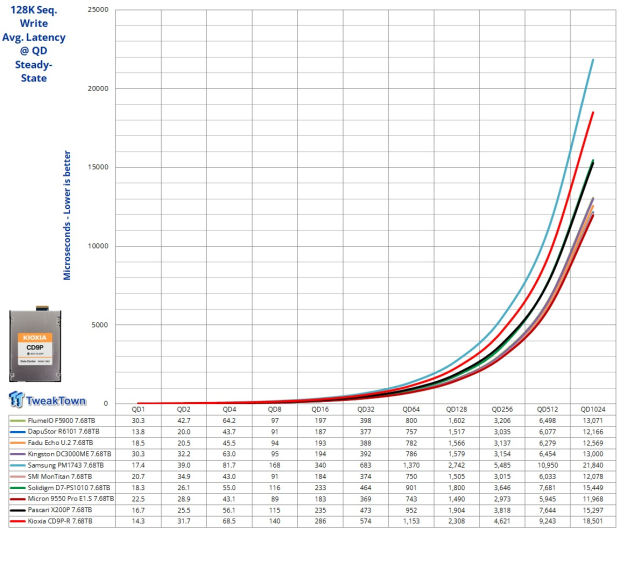Click the SMI MonTitan QD1024 value 12,078
The image size is (620, 568).
[593, 477]
